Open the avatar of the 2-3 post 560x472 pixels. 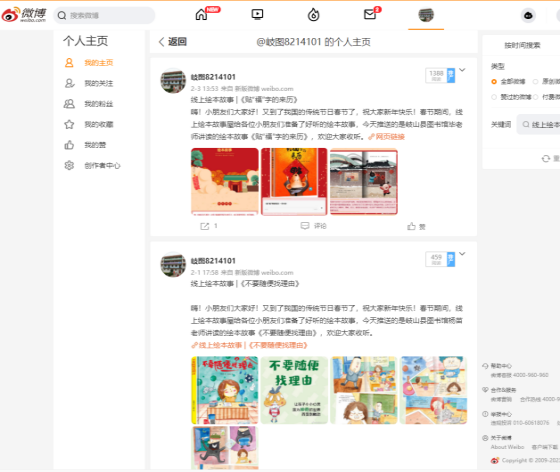click(173, 81)
